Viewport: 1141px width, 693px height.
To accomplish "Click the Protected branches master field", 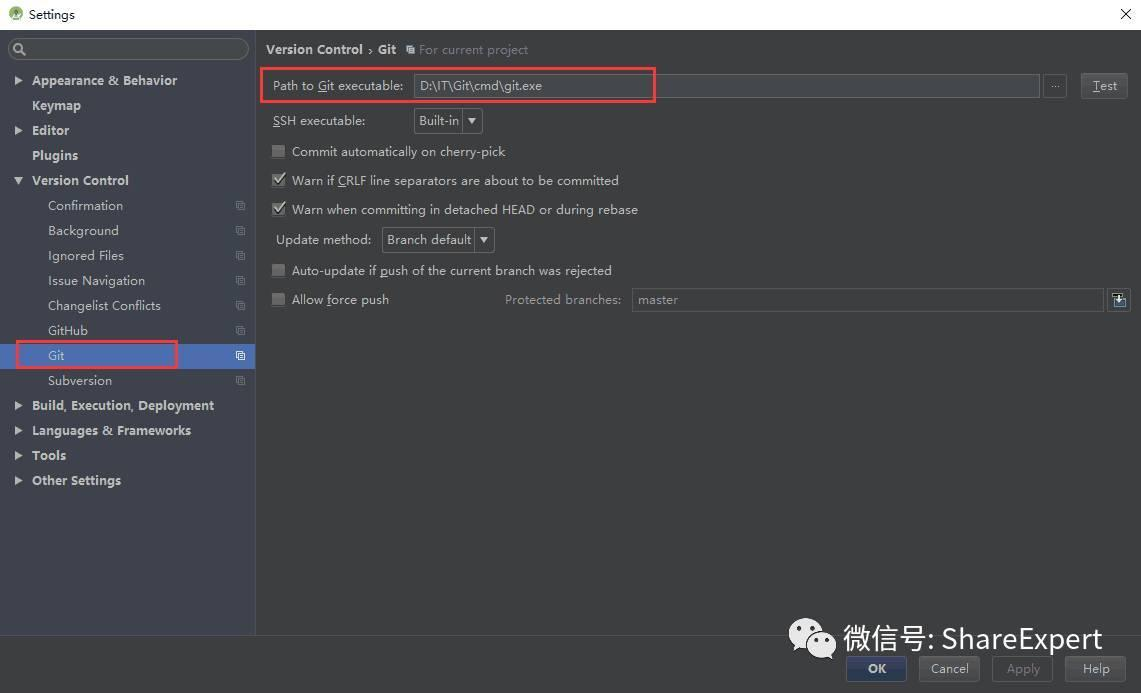I will click(867, 300).
